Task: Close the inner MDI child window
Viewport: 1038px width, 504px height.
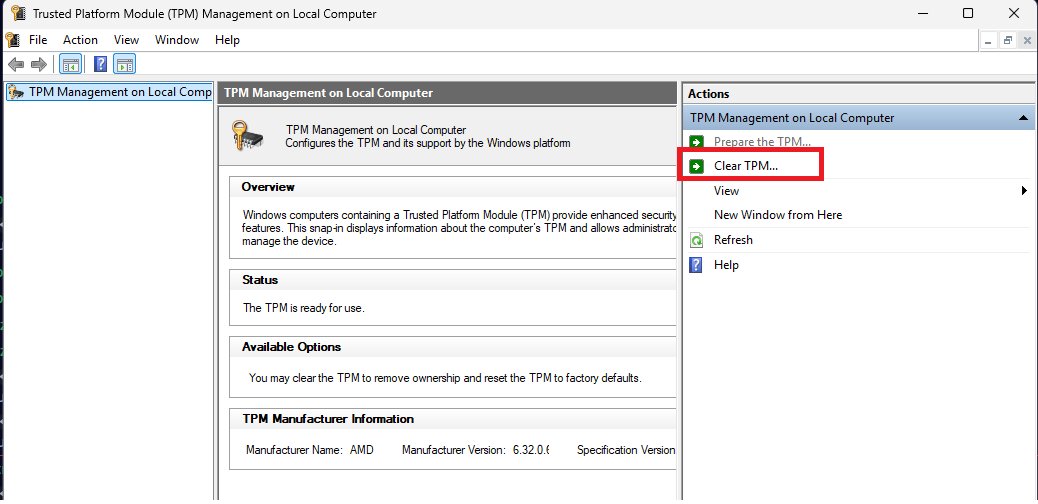Action: pos(1027,40)
